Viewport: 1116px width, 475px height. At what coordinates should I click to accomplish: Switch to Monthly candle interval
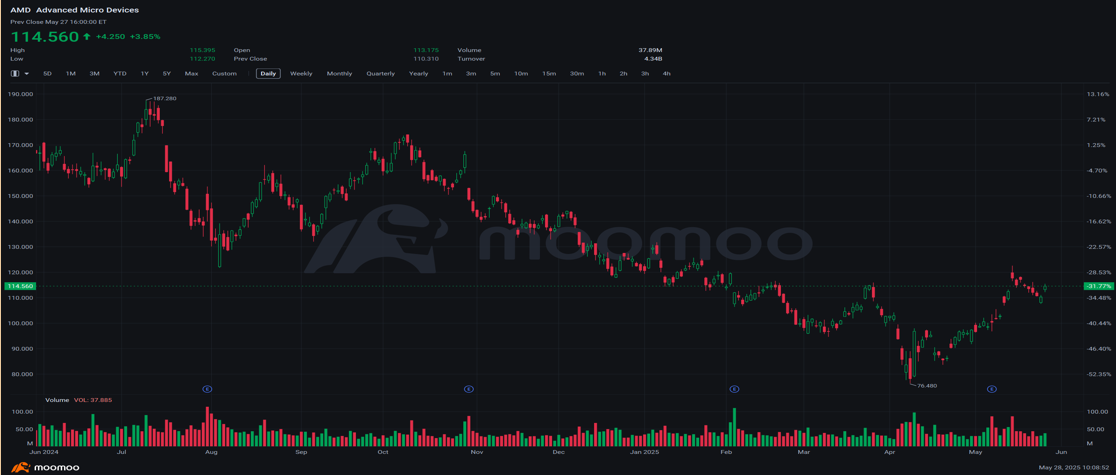(339, 73)
